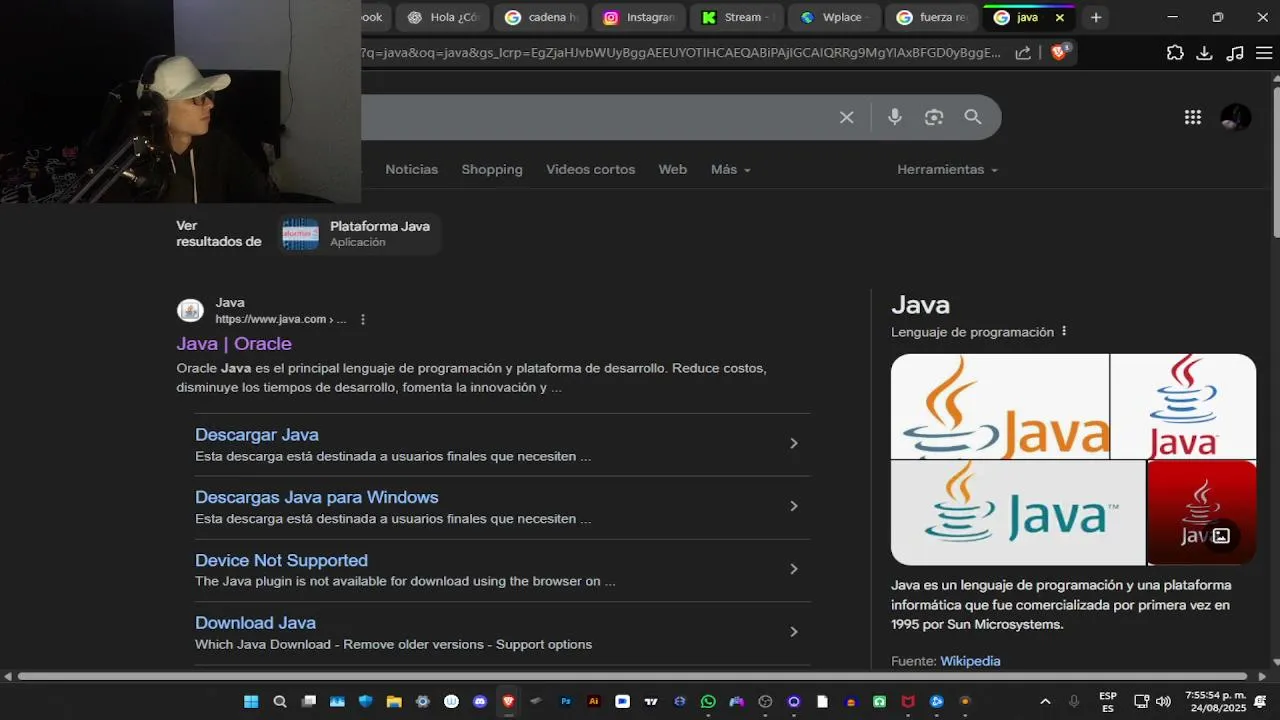Open the notifications bell in the tray
Viewport: 1280px width, 720px height.
point(1260,702)
